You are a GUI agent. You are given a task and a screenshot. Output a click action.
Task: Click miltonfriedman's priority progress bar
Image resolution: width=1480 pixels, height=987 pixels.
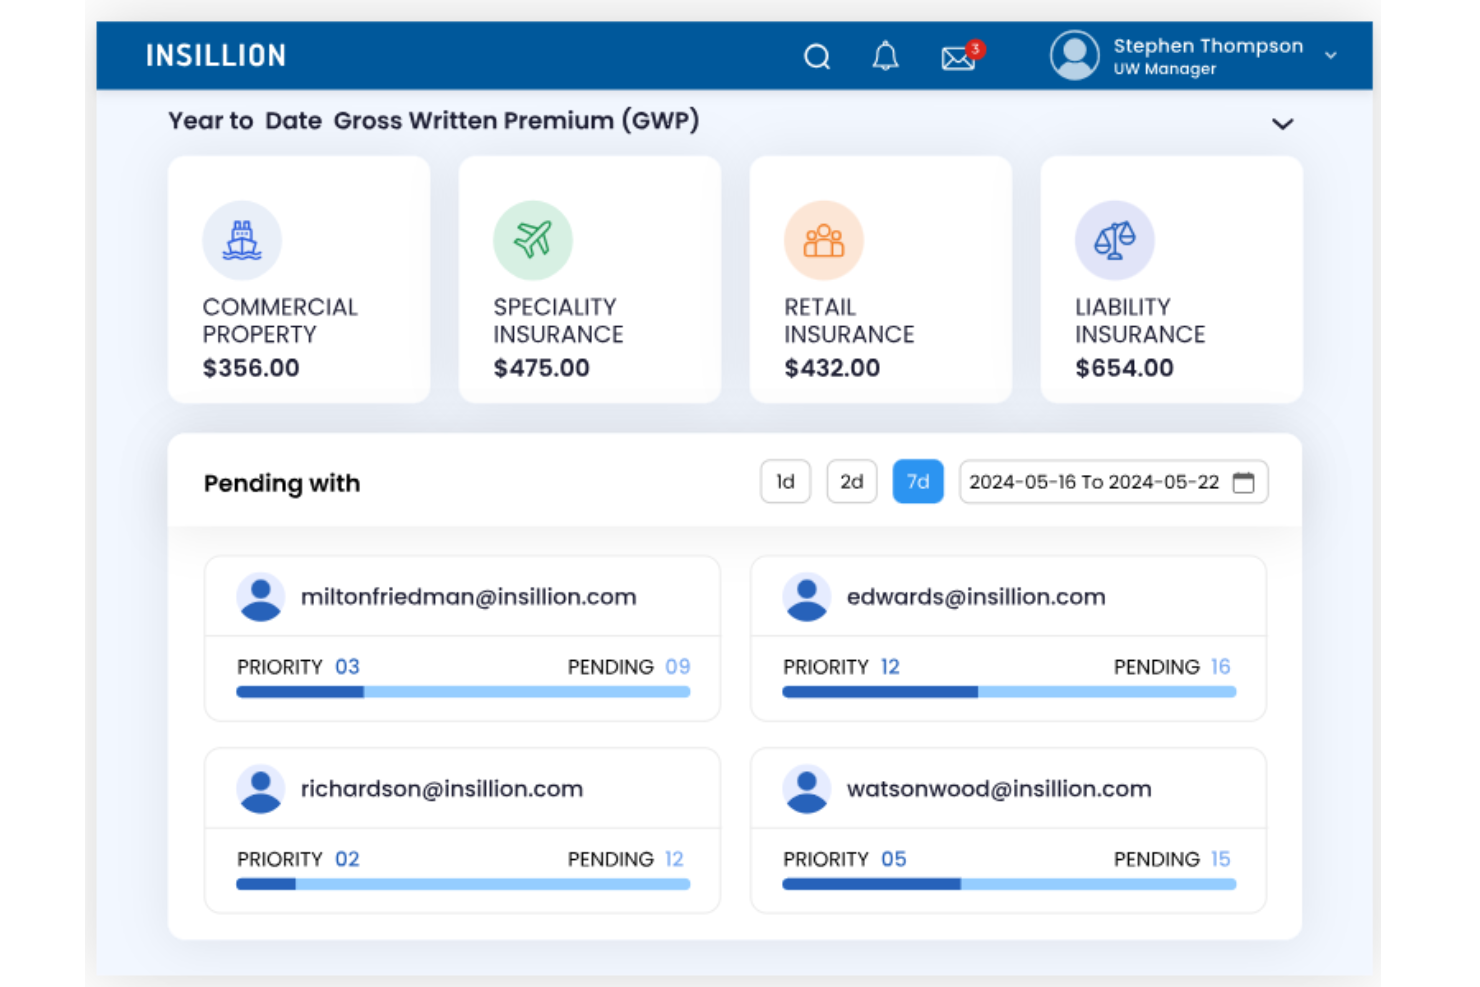[x=463, y=692]
